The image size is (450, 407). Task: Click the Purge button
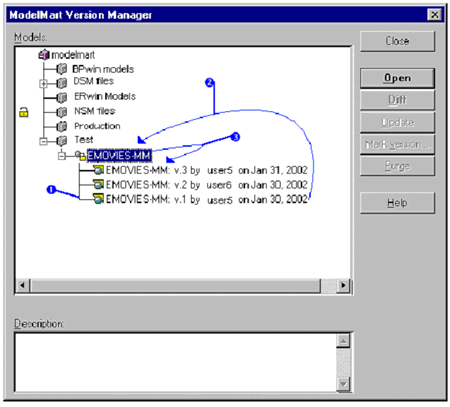pos(397,166)
